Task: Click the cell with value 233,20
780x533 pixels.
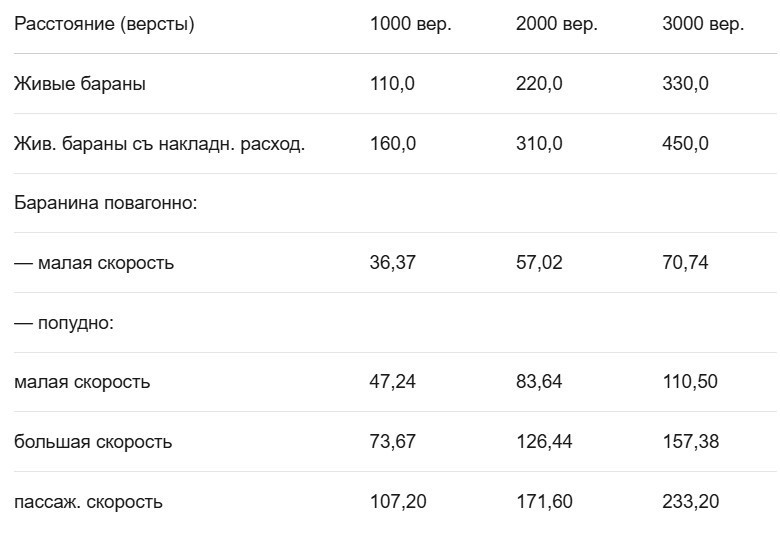Action: 690,502
